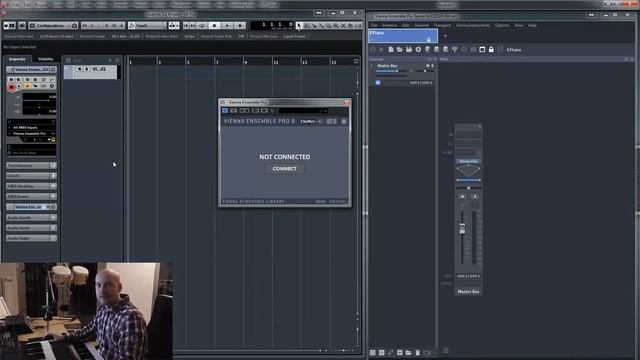
Task: Solo the Master Bus in the channel list
Action: tap(433, 66)
